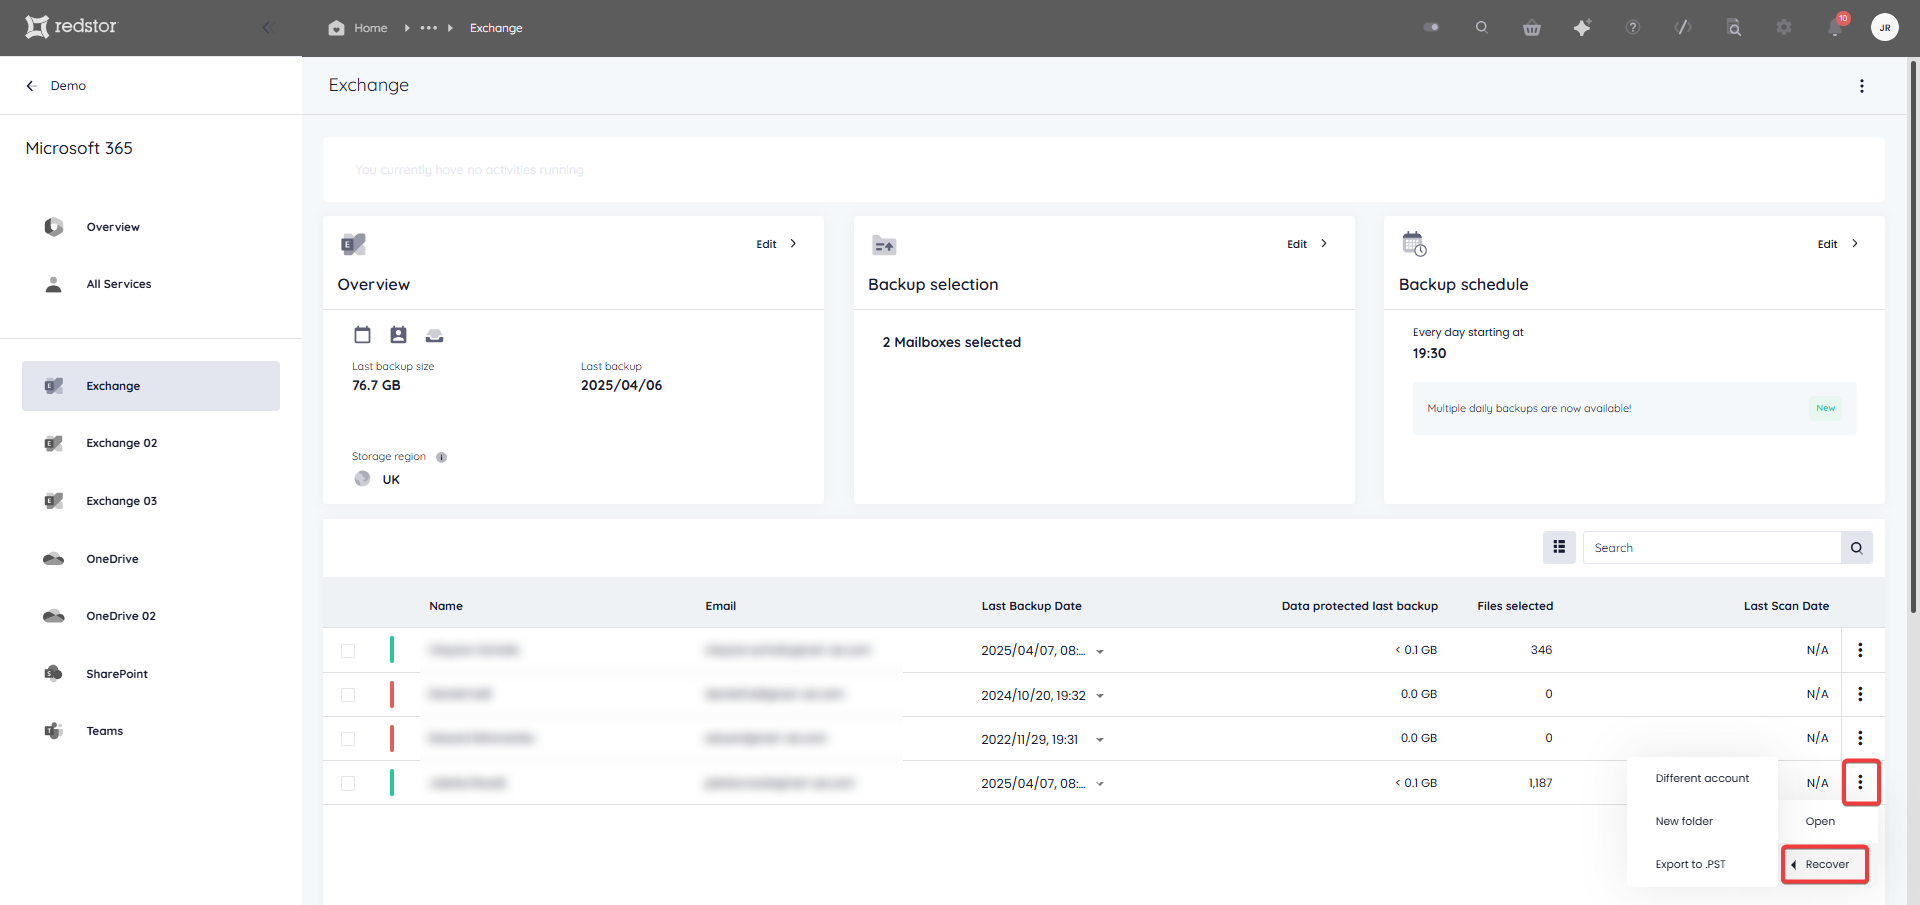Open Overview in the sidebar
This screenshot has height=905, width=1920.
coord(113,227)
